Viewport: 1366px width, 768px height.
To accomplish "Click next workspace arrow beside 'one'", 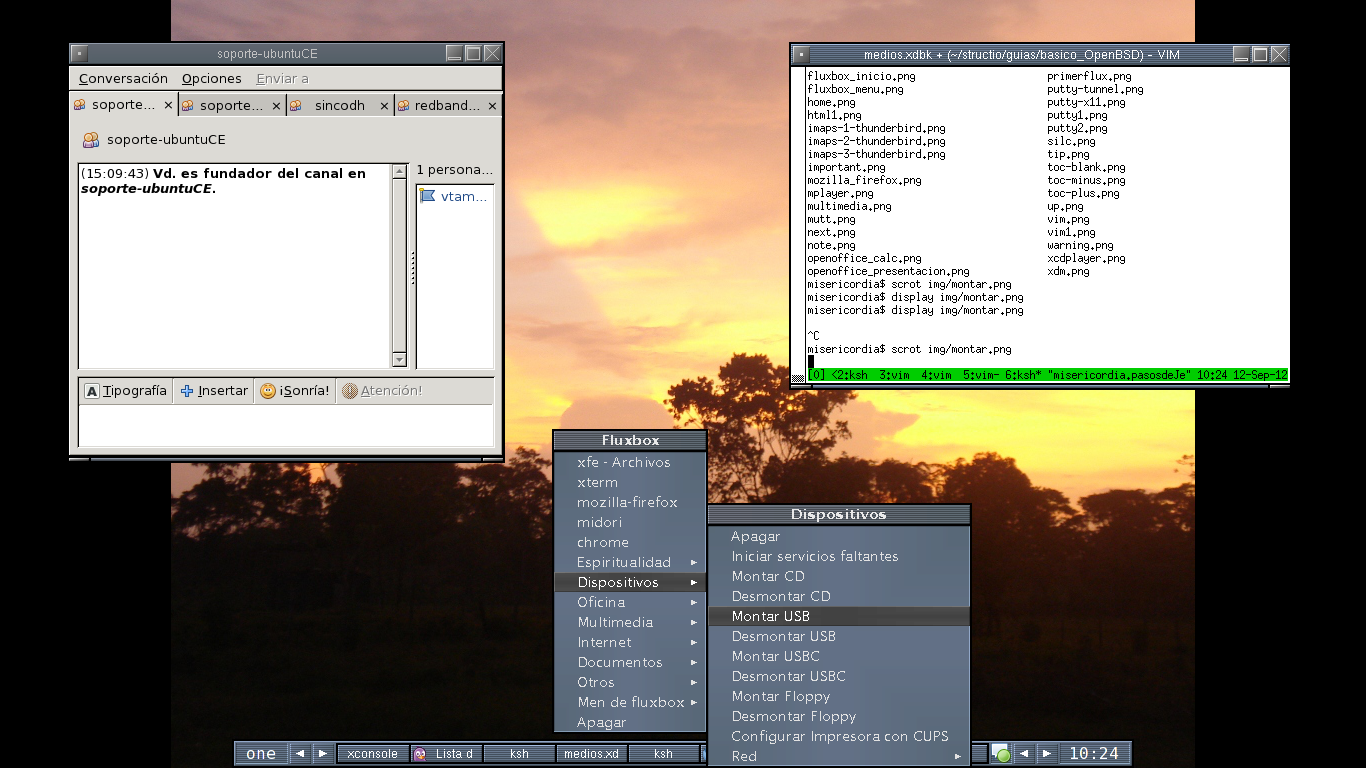I will click(322, 754).
